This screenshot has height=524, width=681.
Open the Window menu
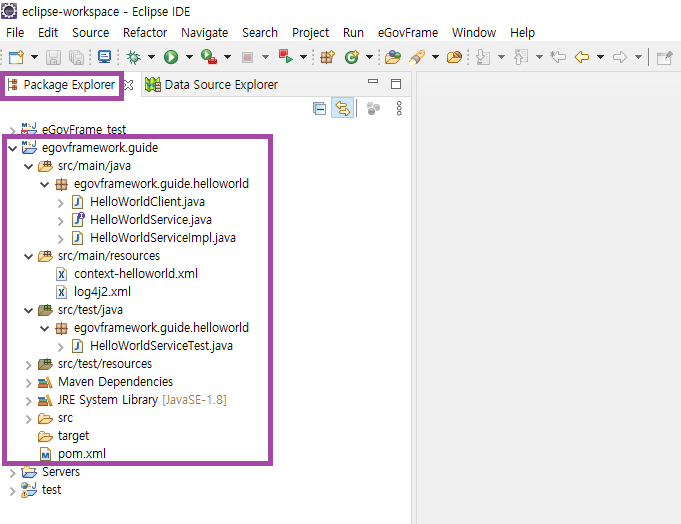[474, 33]
